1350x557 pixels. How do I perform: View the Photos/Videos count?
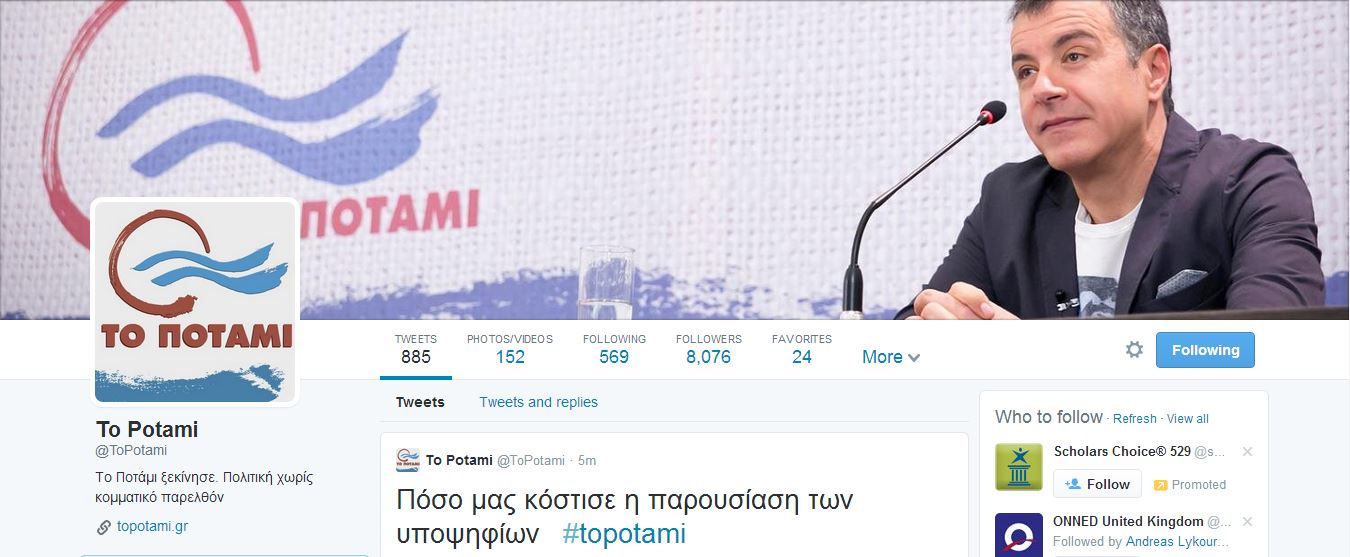(510, 349)
